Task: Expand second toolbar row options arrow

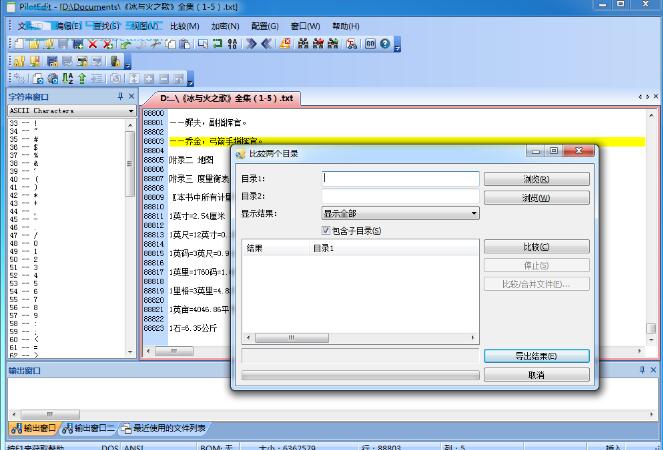Action: pyautogui.click(x=128, y=62)
